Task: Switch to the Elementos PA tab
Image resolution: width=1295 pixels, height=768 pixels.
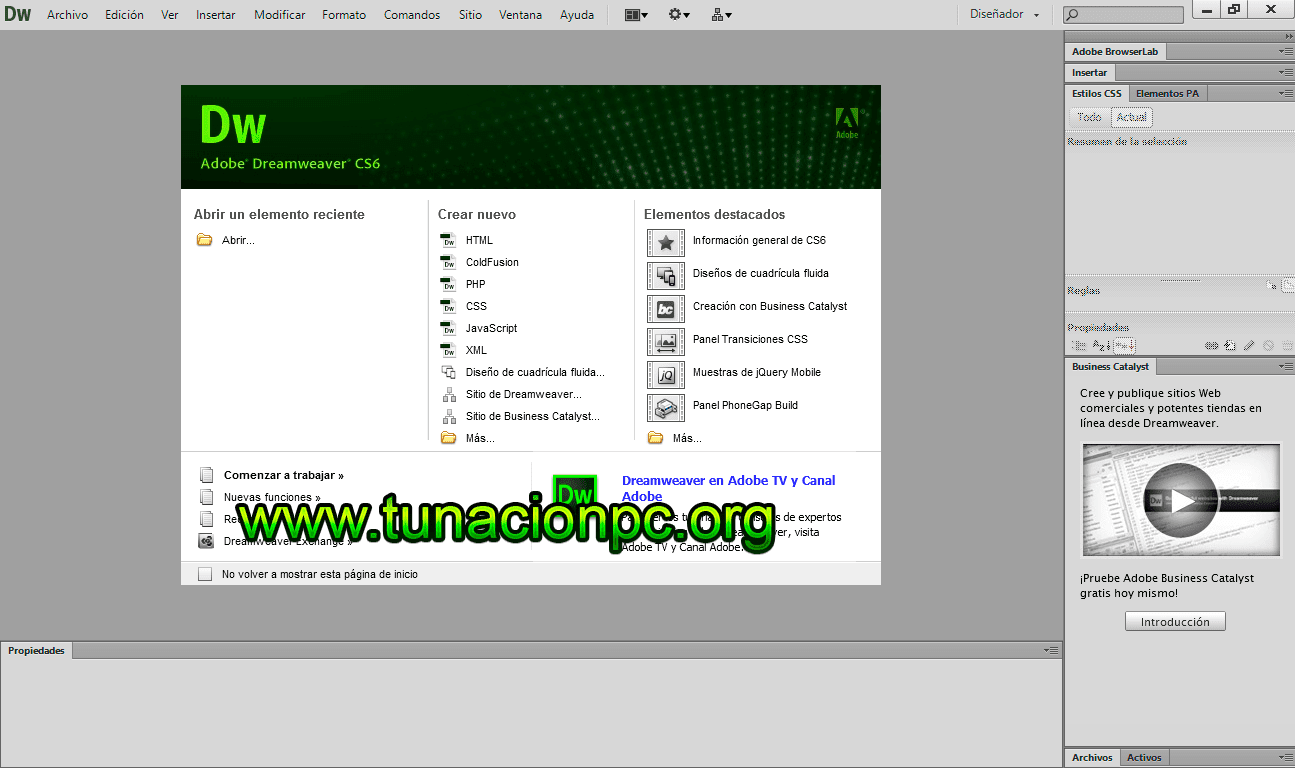Action: [x=1167, y=93]
